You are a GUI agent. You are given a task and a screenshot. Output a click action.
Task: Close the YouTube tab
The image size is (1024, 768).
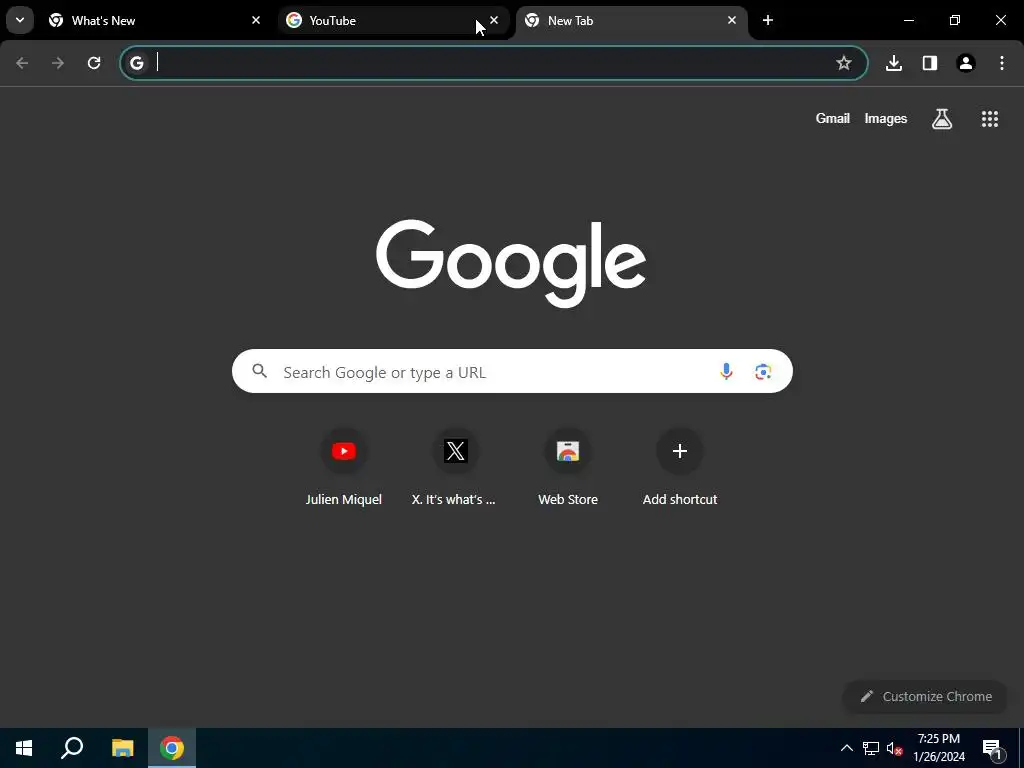(494, 20)
